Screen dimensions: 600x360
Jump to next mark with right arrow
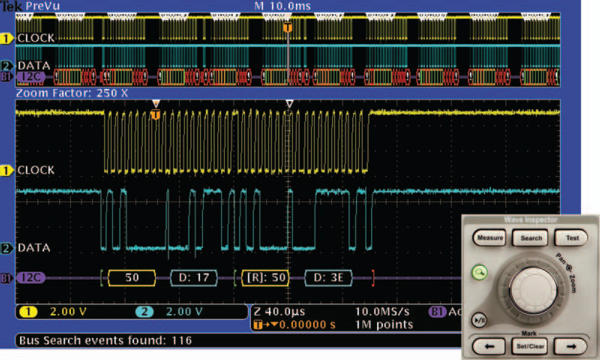(x=571, y=347)
